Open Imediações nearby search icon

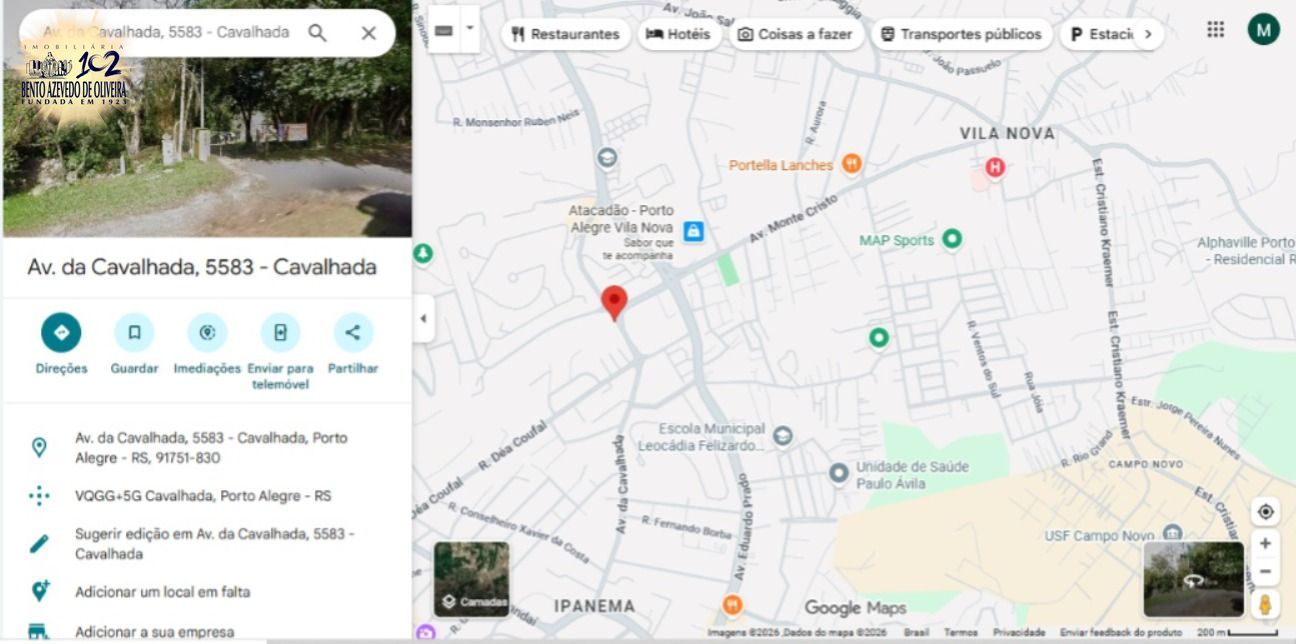point(207,333)
